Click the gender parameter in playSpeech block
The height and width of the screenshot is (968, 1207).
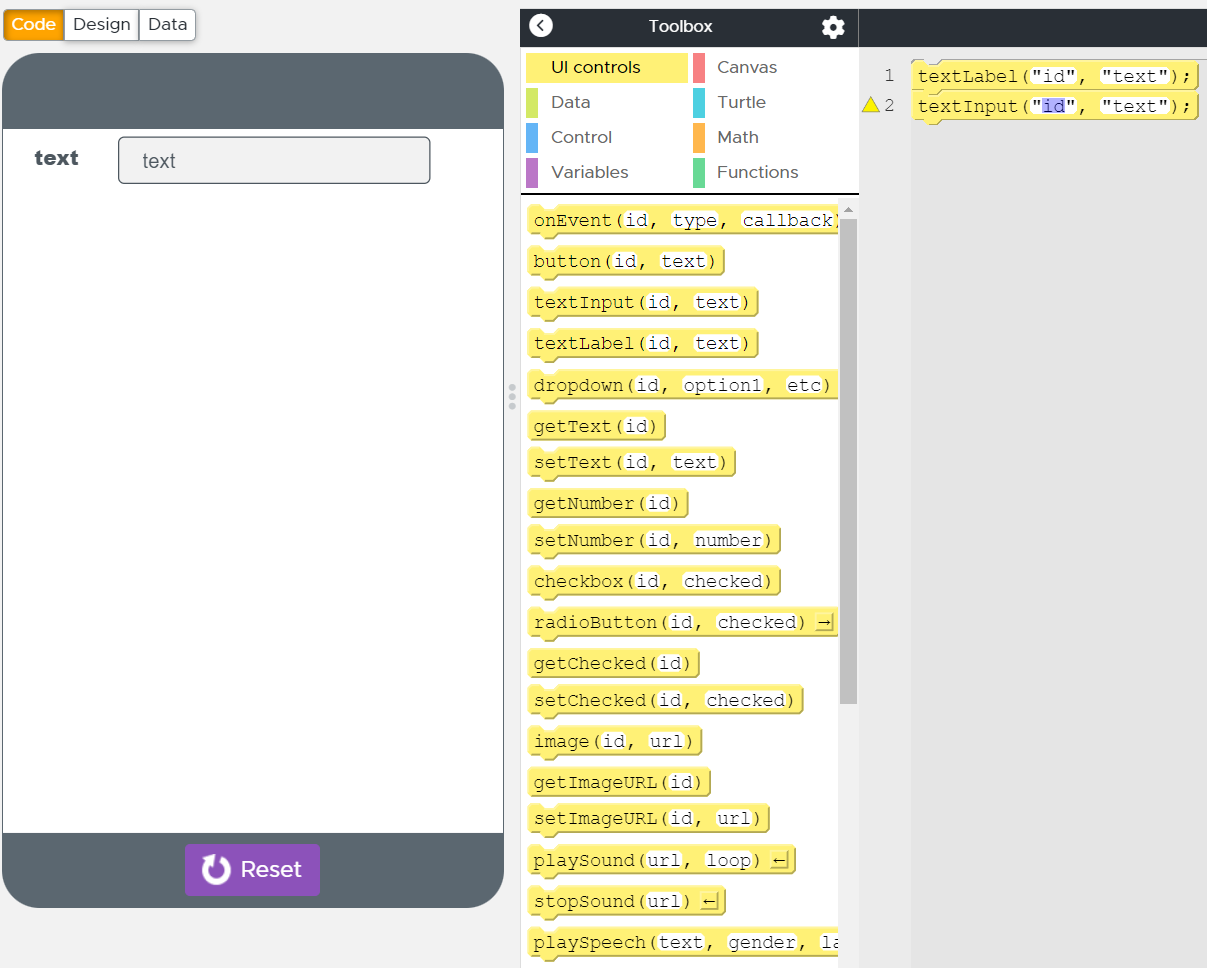[x=762, y=943]
